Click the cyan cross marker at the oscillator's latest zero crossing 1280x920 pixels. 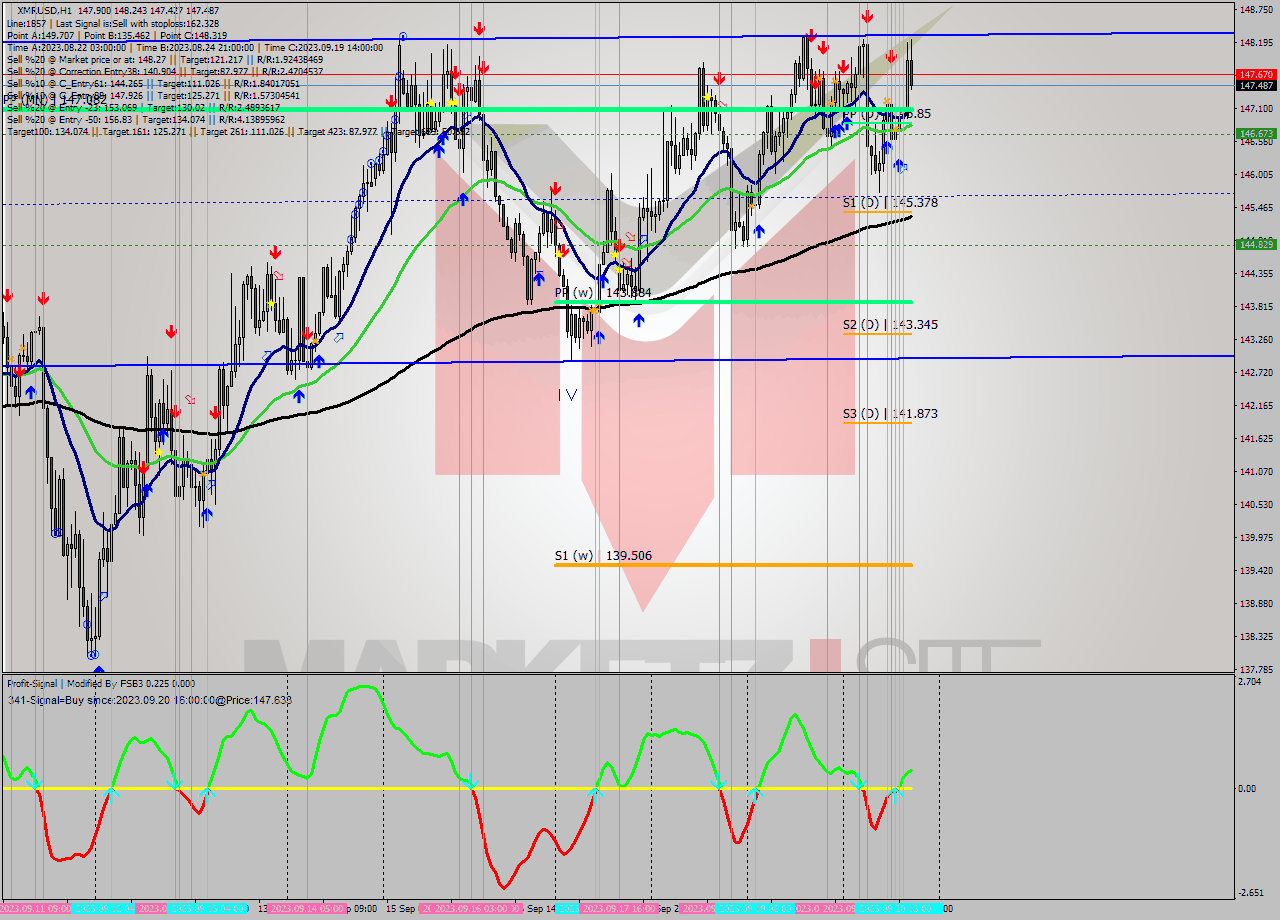[897, 791]
